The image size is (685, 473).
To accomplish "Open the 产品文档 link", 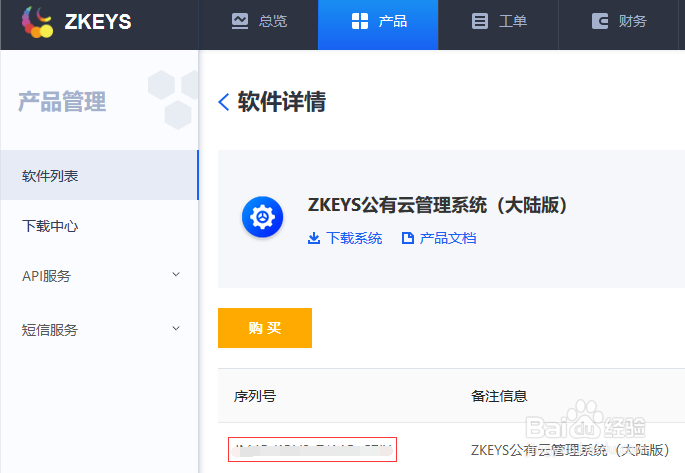I will pyautogui.click(x=448, y=238).
